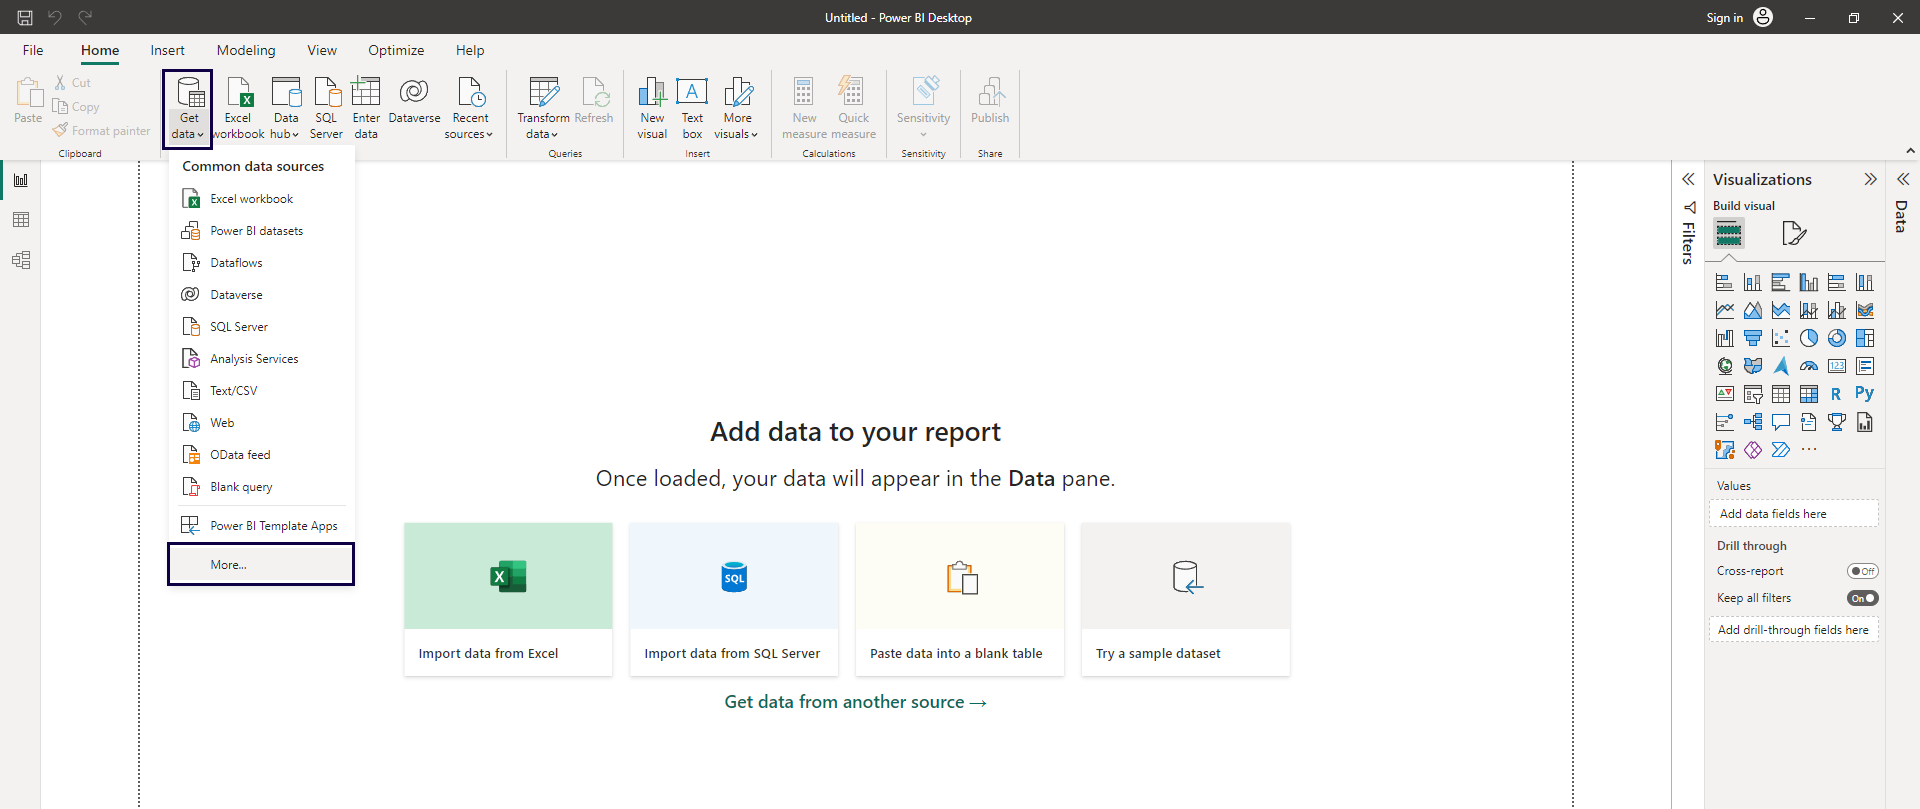Select the Power Automate visual

tap(1780, 451)
